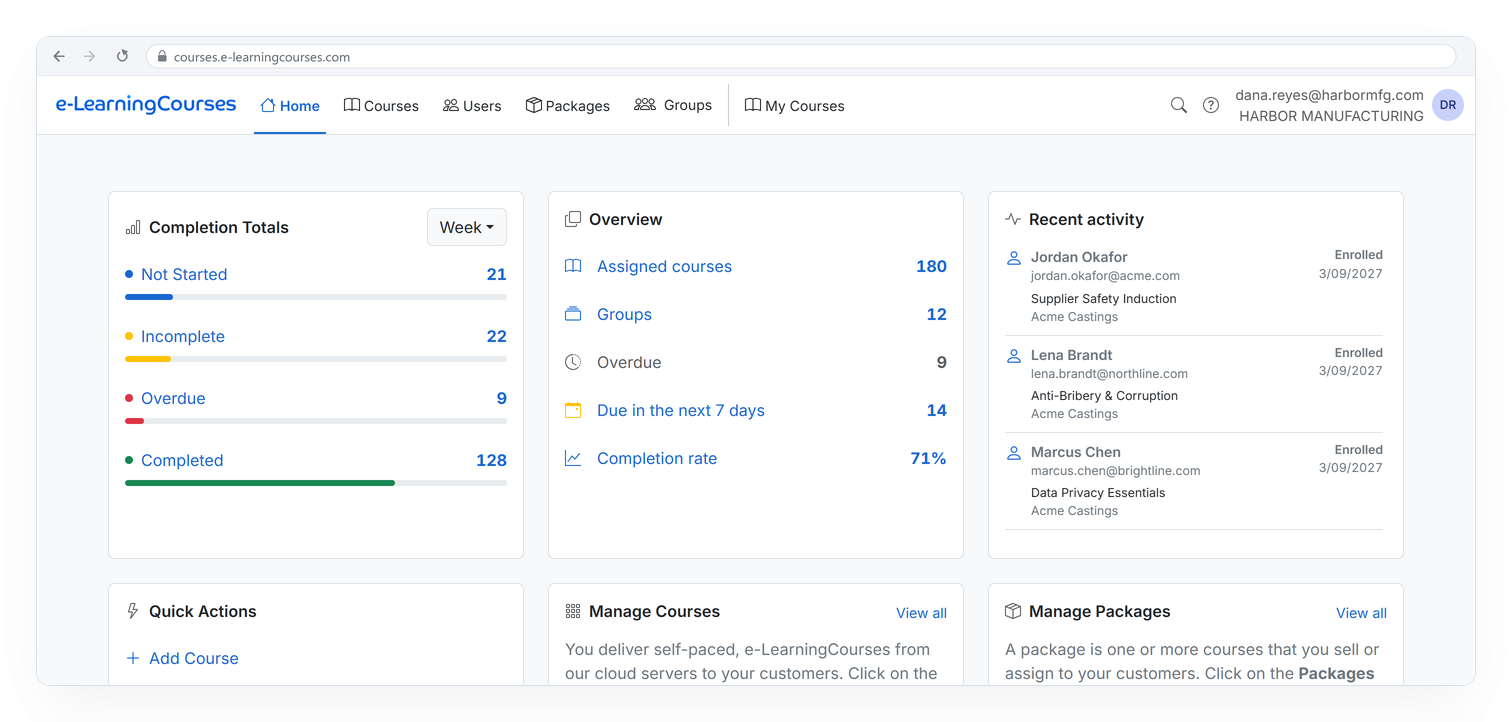
Task: Click the Manage Packages box icon
Action: [x=1013, y=611]
